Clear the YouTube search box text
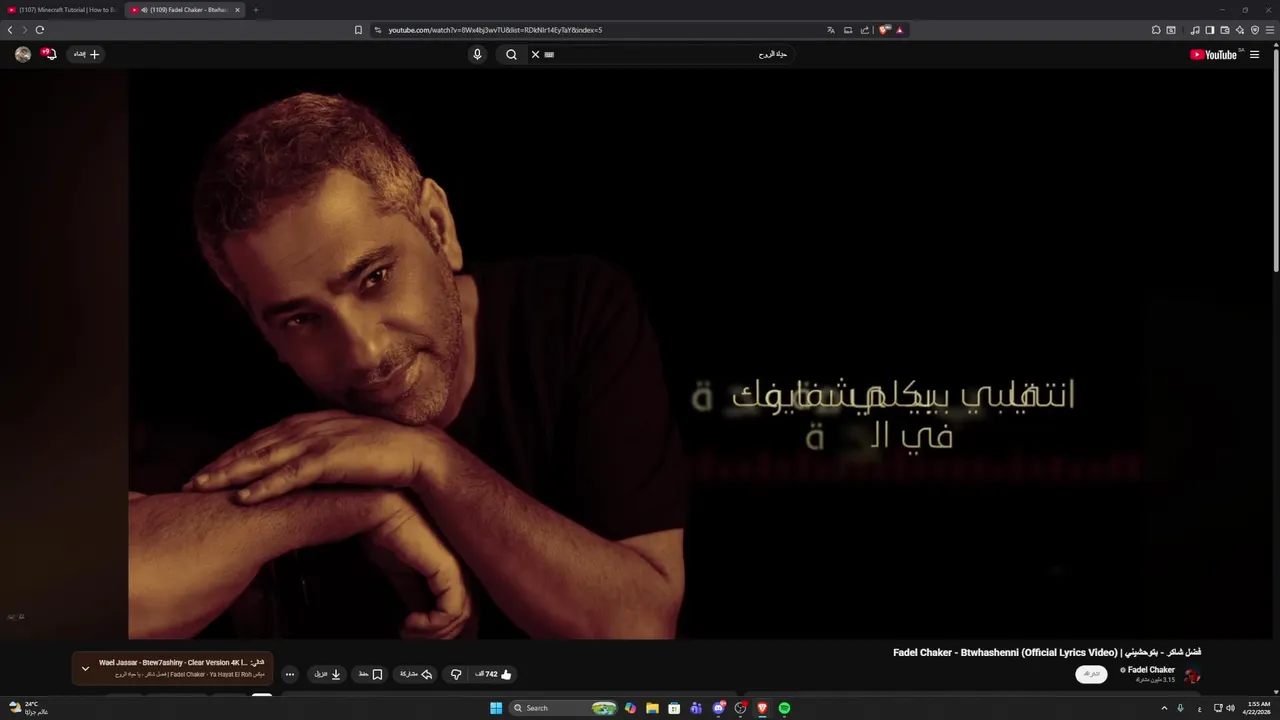The image size is (1280, 720). coord(535,55)
